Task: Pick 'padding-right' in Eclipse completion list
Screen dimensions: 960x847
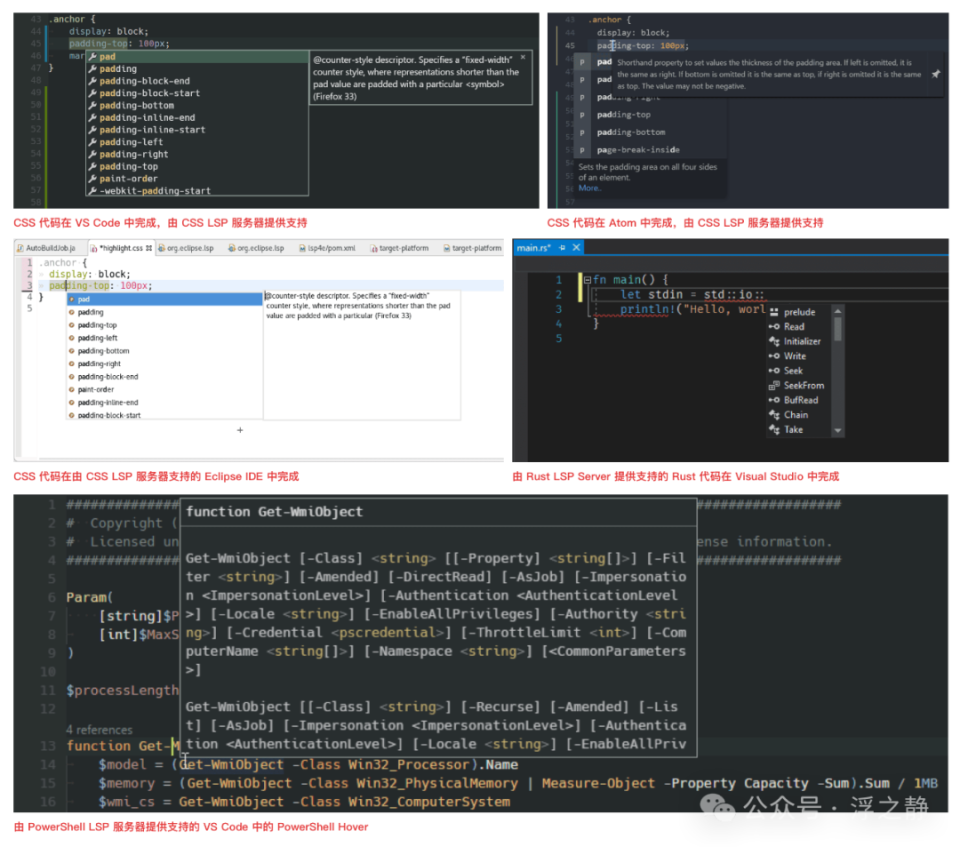Action: [165, 364]
